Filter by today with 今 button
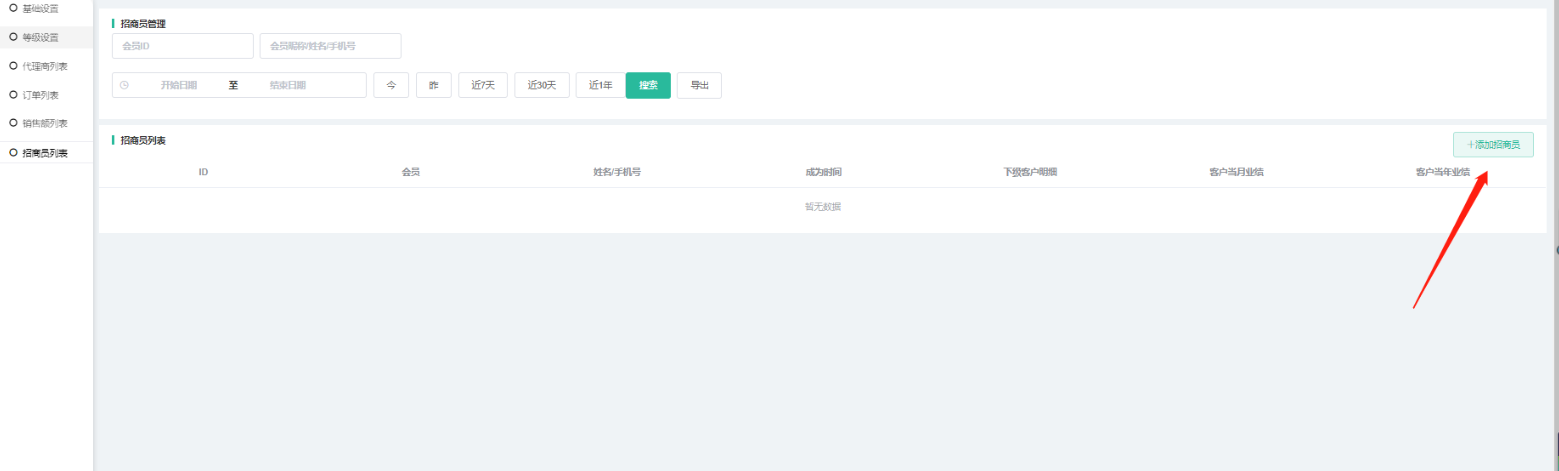1559x471 pixels. 391,85
